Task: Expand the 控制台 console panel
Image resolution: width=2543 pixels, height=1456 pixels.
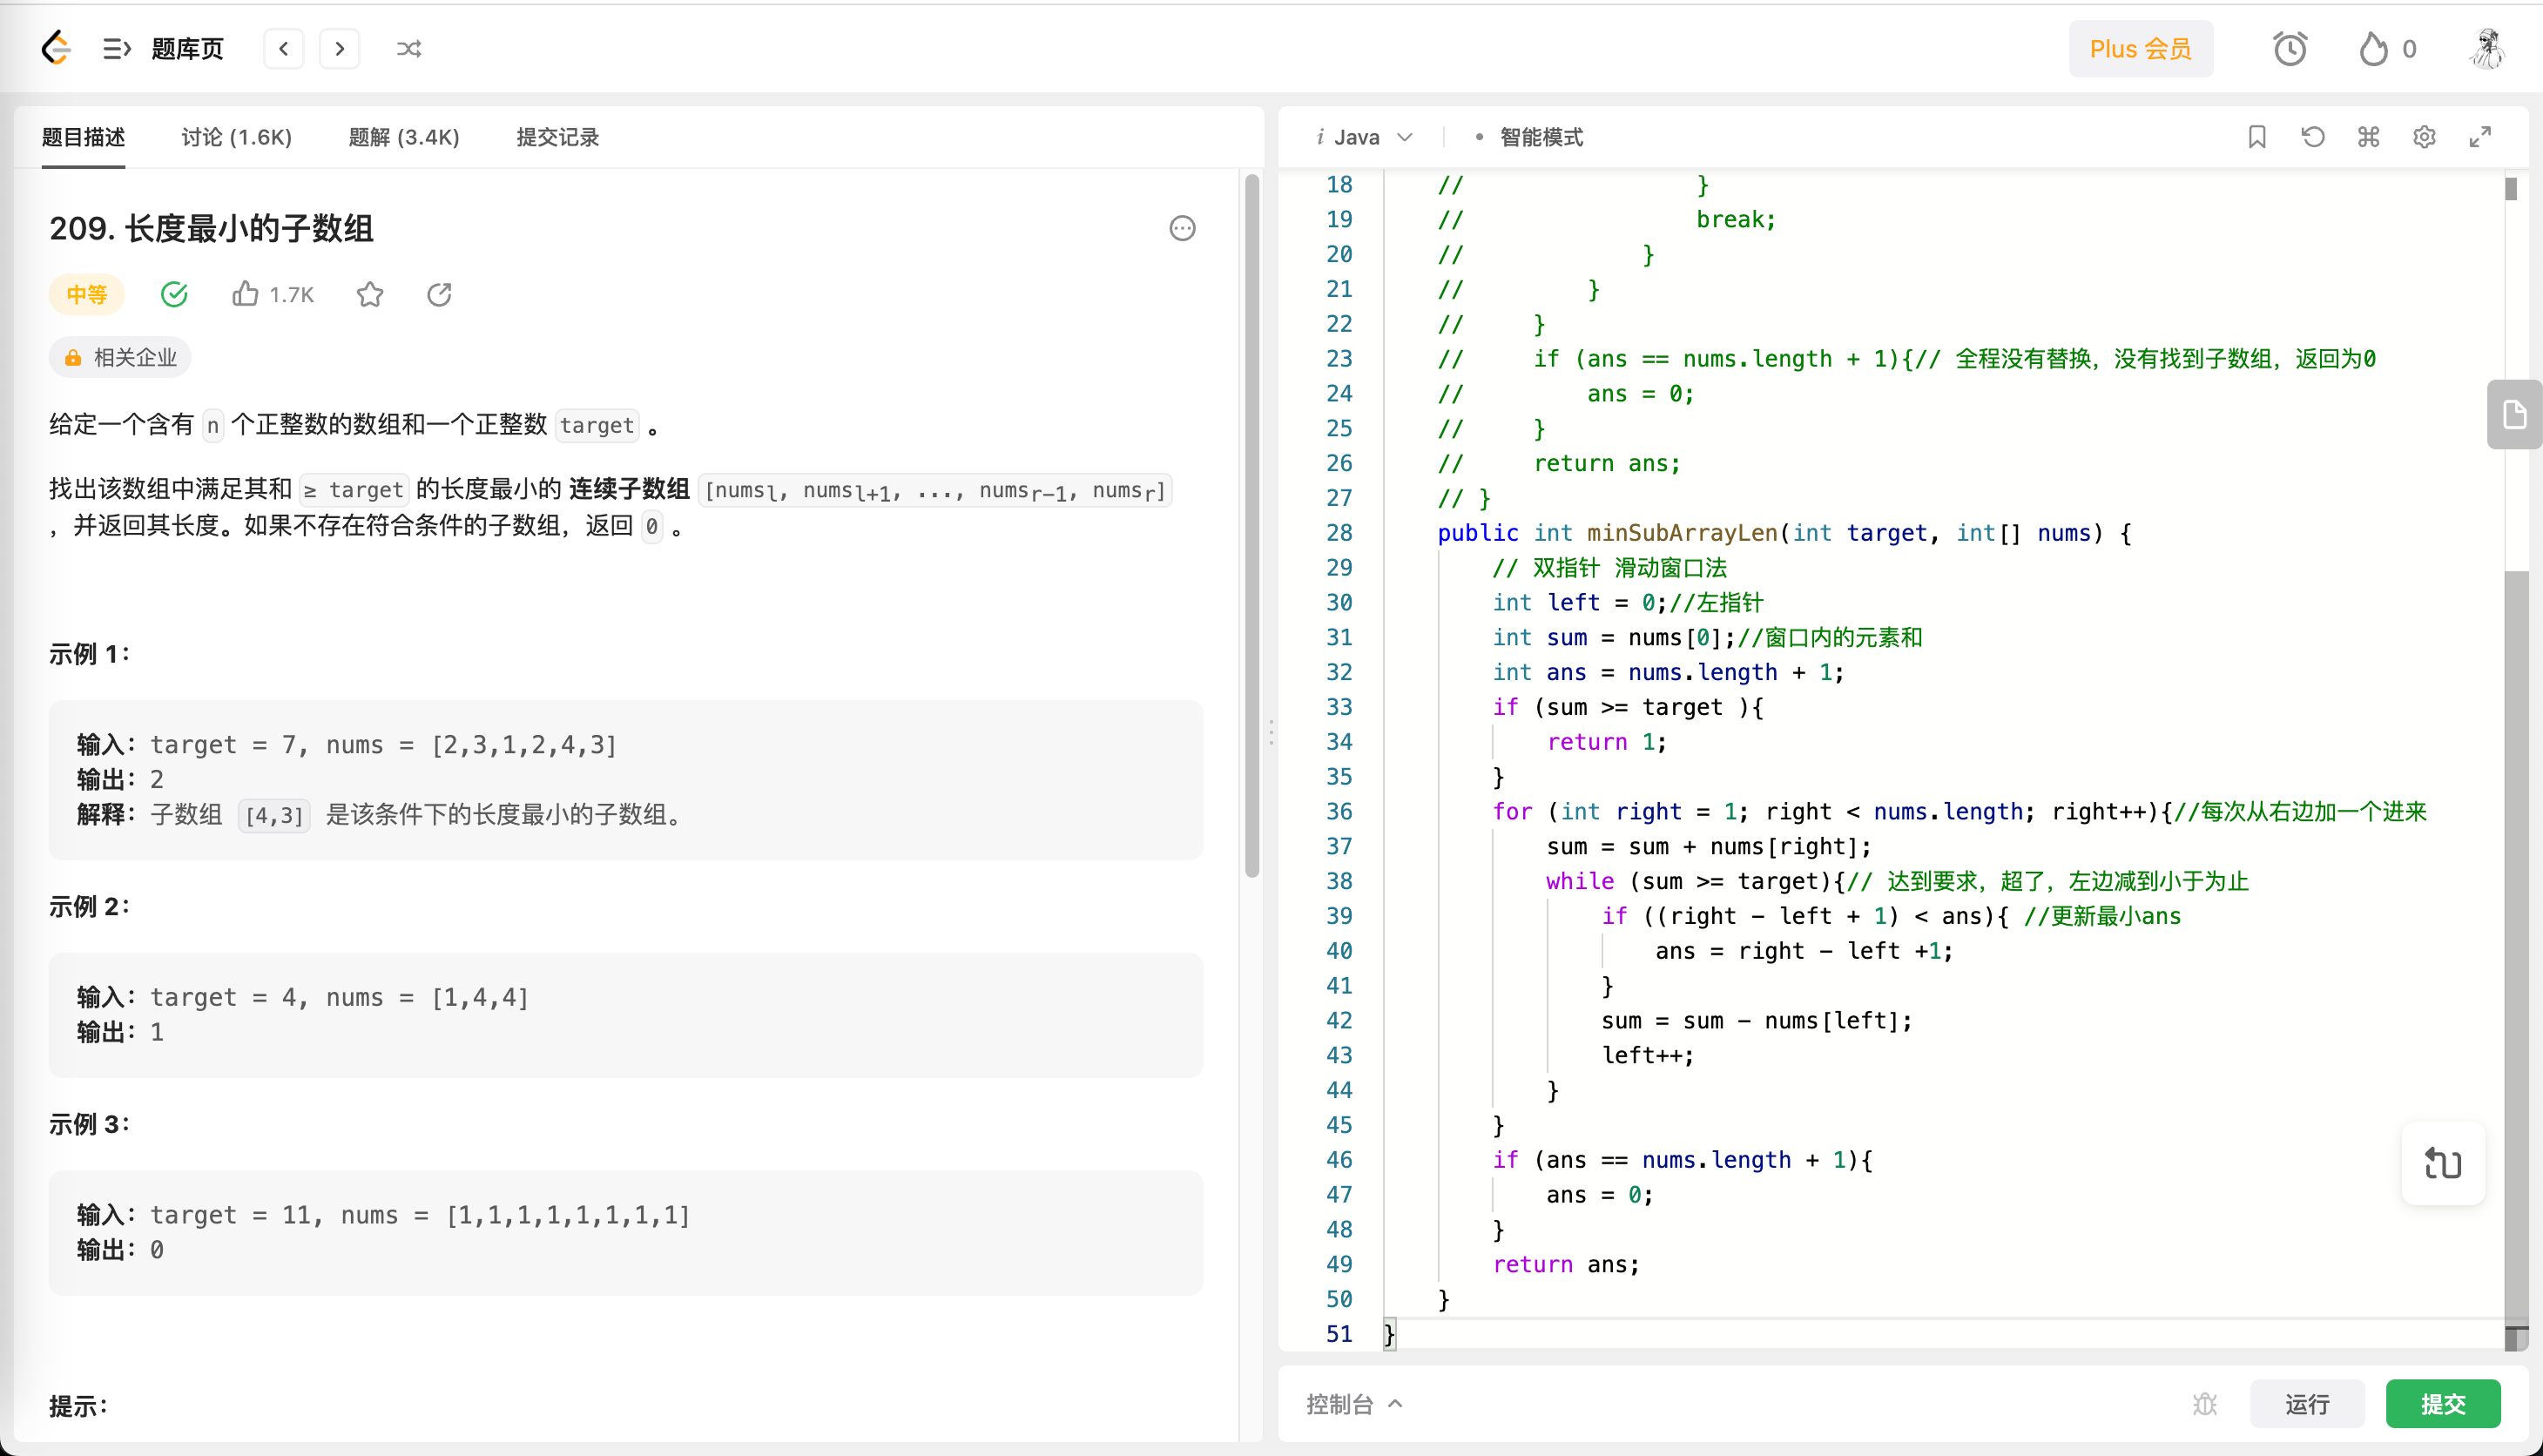Action: [1353, 1404]
